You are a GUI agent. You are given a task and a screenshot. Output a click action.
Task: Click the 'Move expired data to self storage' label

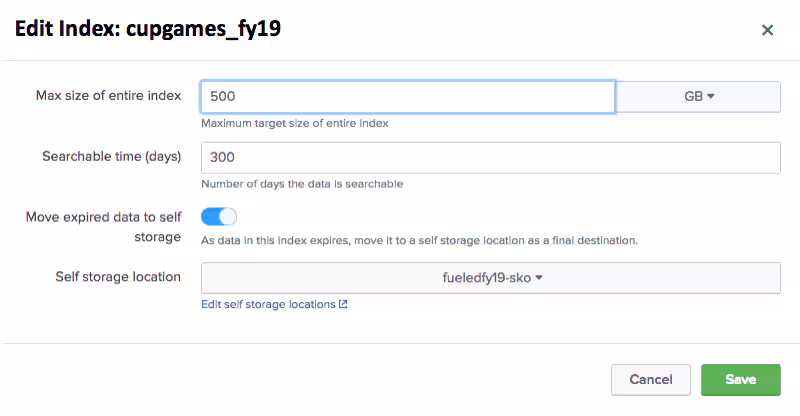[104, 226]
